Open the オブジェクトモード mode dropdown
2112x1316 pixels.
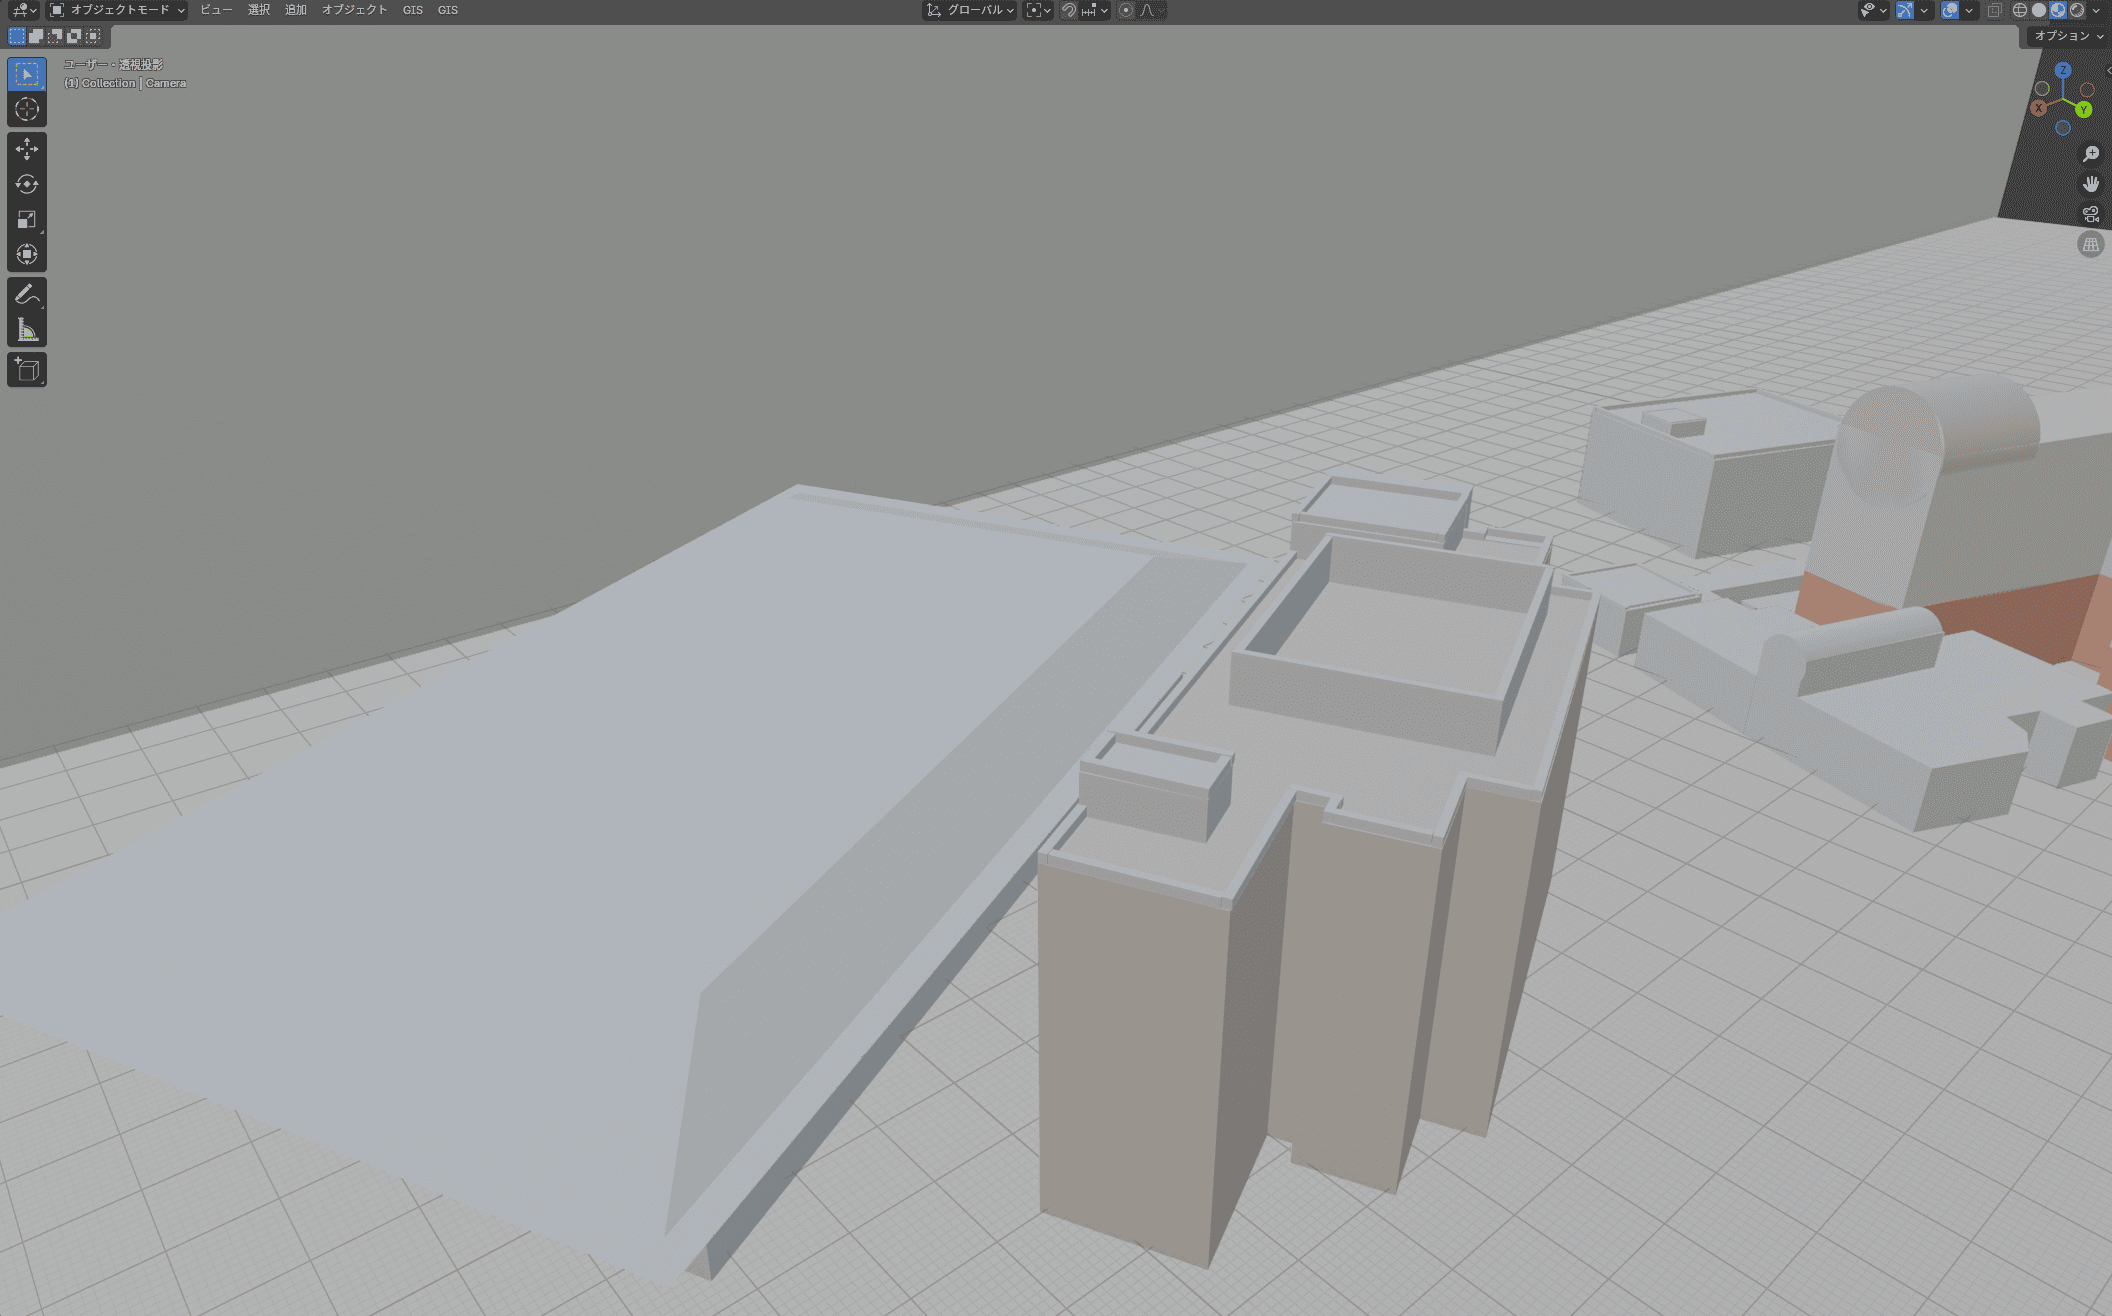[x=118, y=10]
